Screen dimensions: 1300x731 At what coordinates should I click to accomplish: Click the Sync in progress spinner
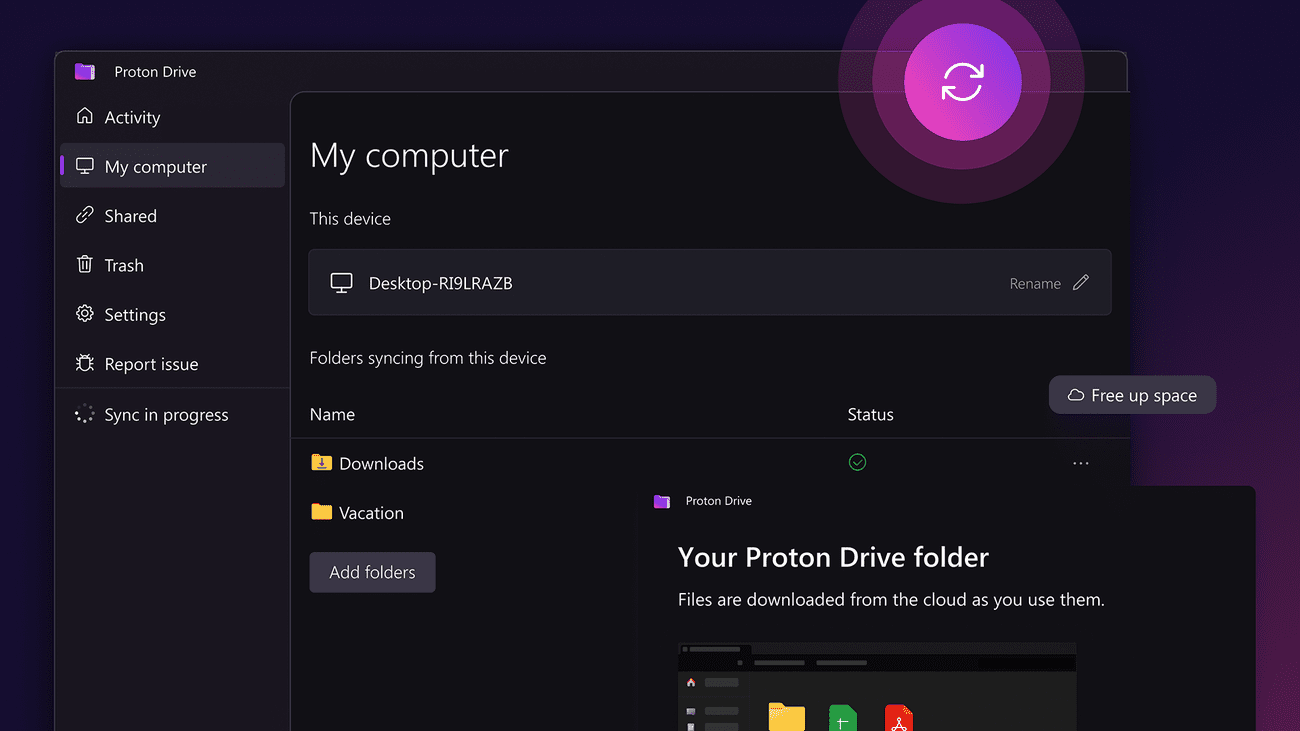84,414
